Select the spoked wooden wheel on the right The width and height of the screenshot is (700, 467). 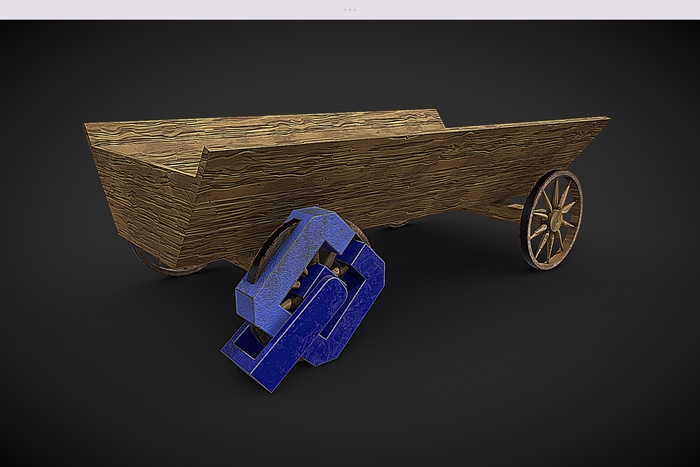[550, 220]
